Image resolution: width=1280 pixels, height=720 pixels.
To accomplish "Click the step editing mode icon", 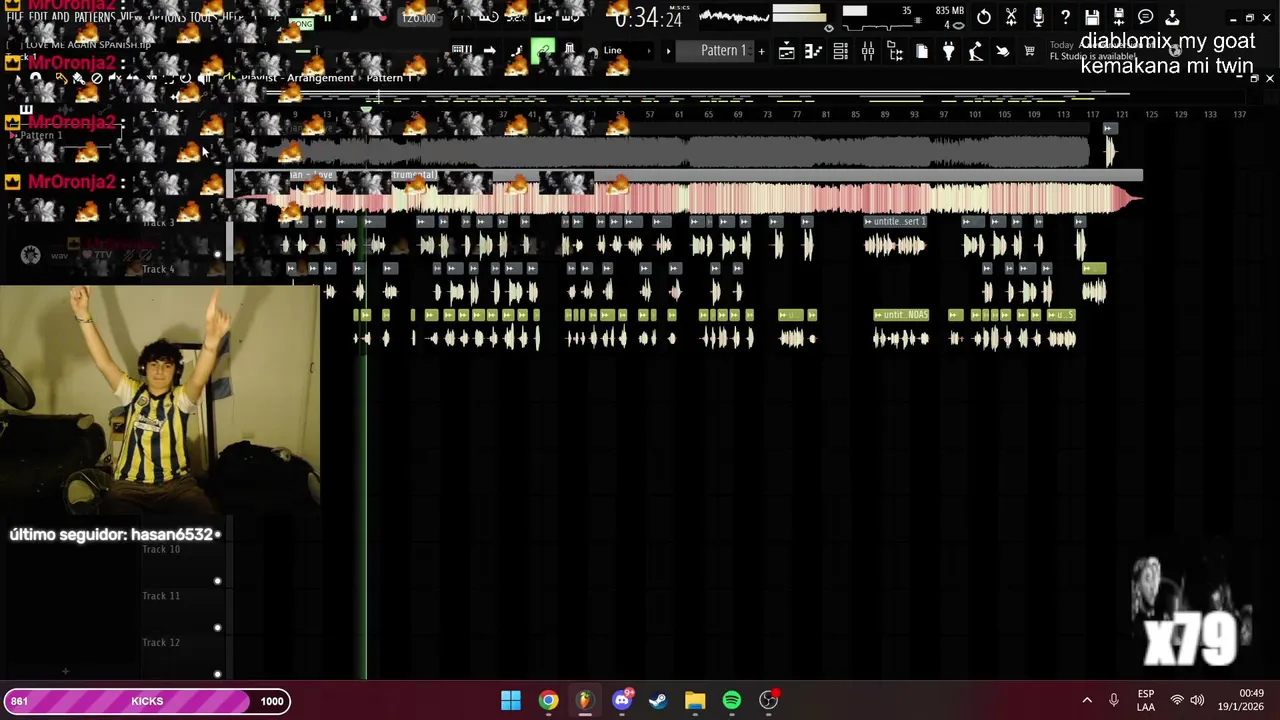I will click(x=516, y=50).
